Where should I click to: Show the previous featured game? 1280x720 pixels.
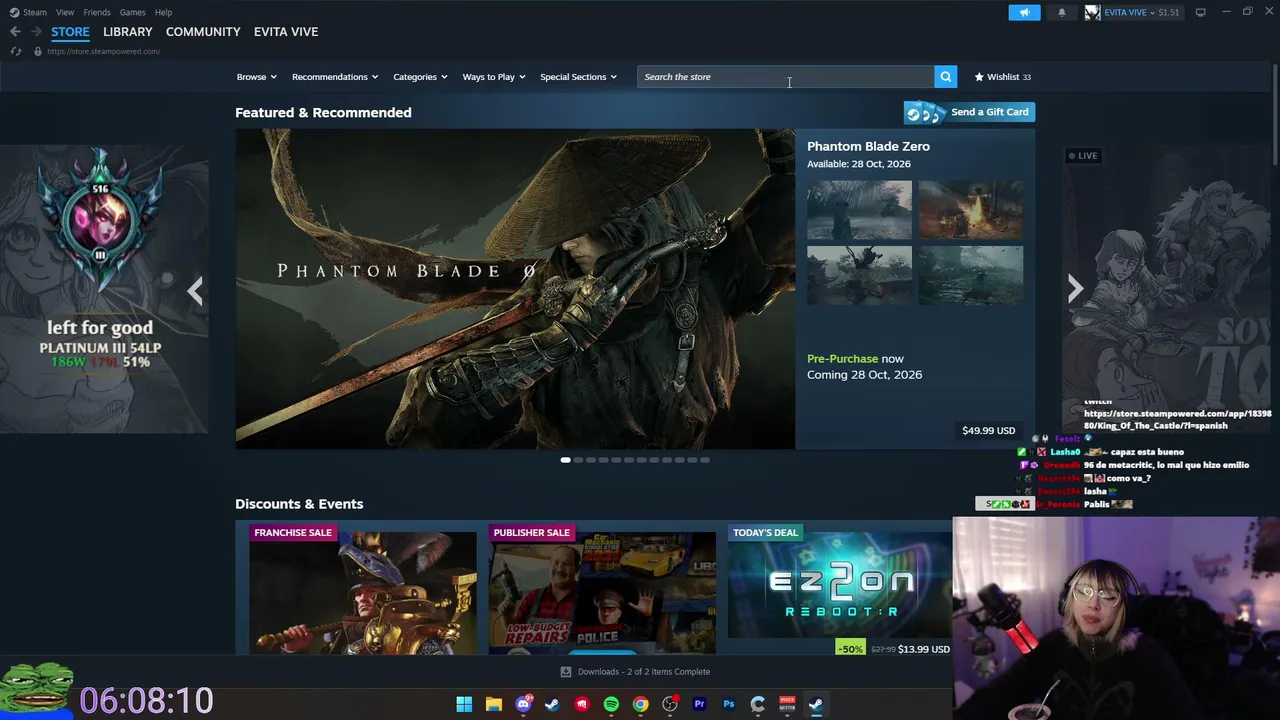coord(195,290)
